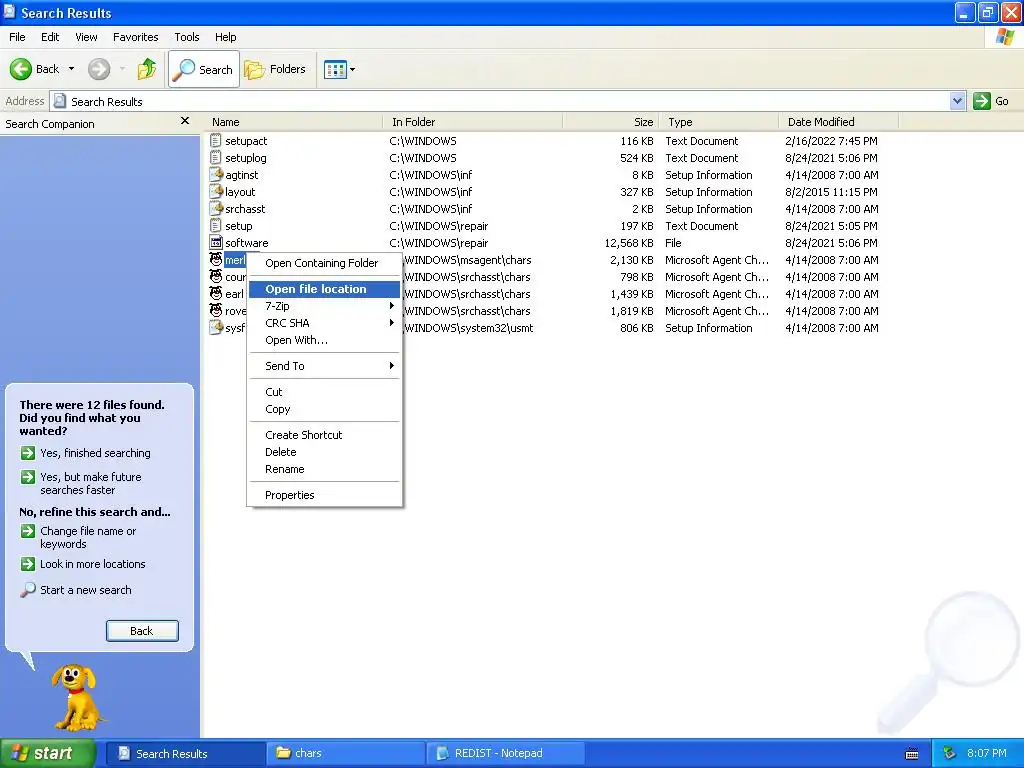Click the Start button
Viewport: 1024px width, 768px height.
click(48, 753)
